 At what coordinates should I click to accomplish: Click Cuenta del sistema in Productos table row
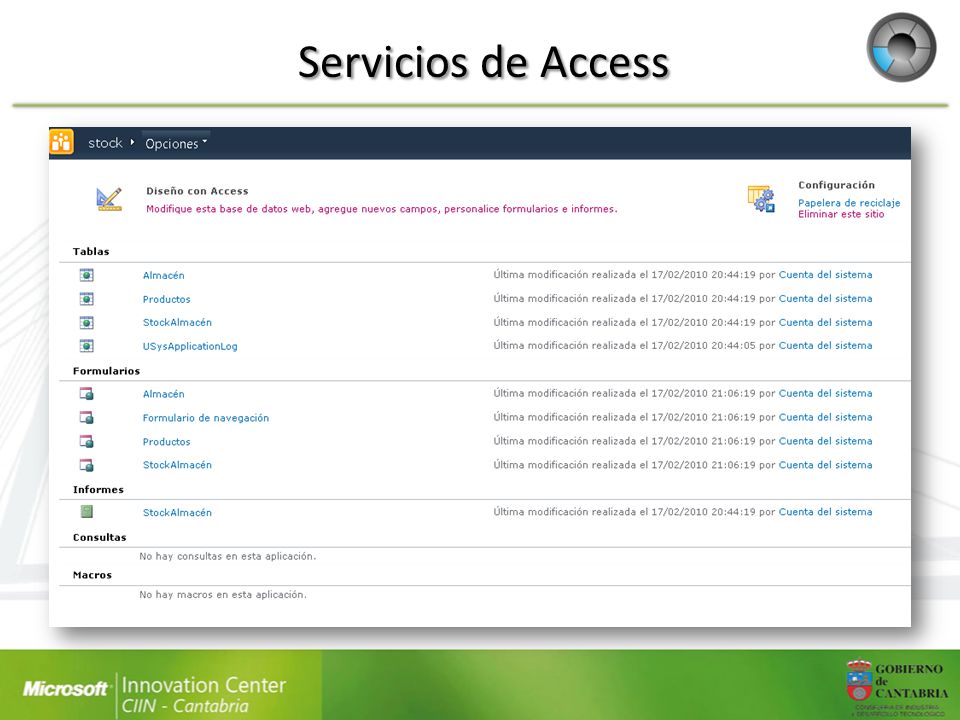(825, 299)
